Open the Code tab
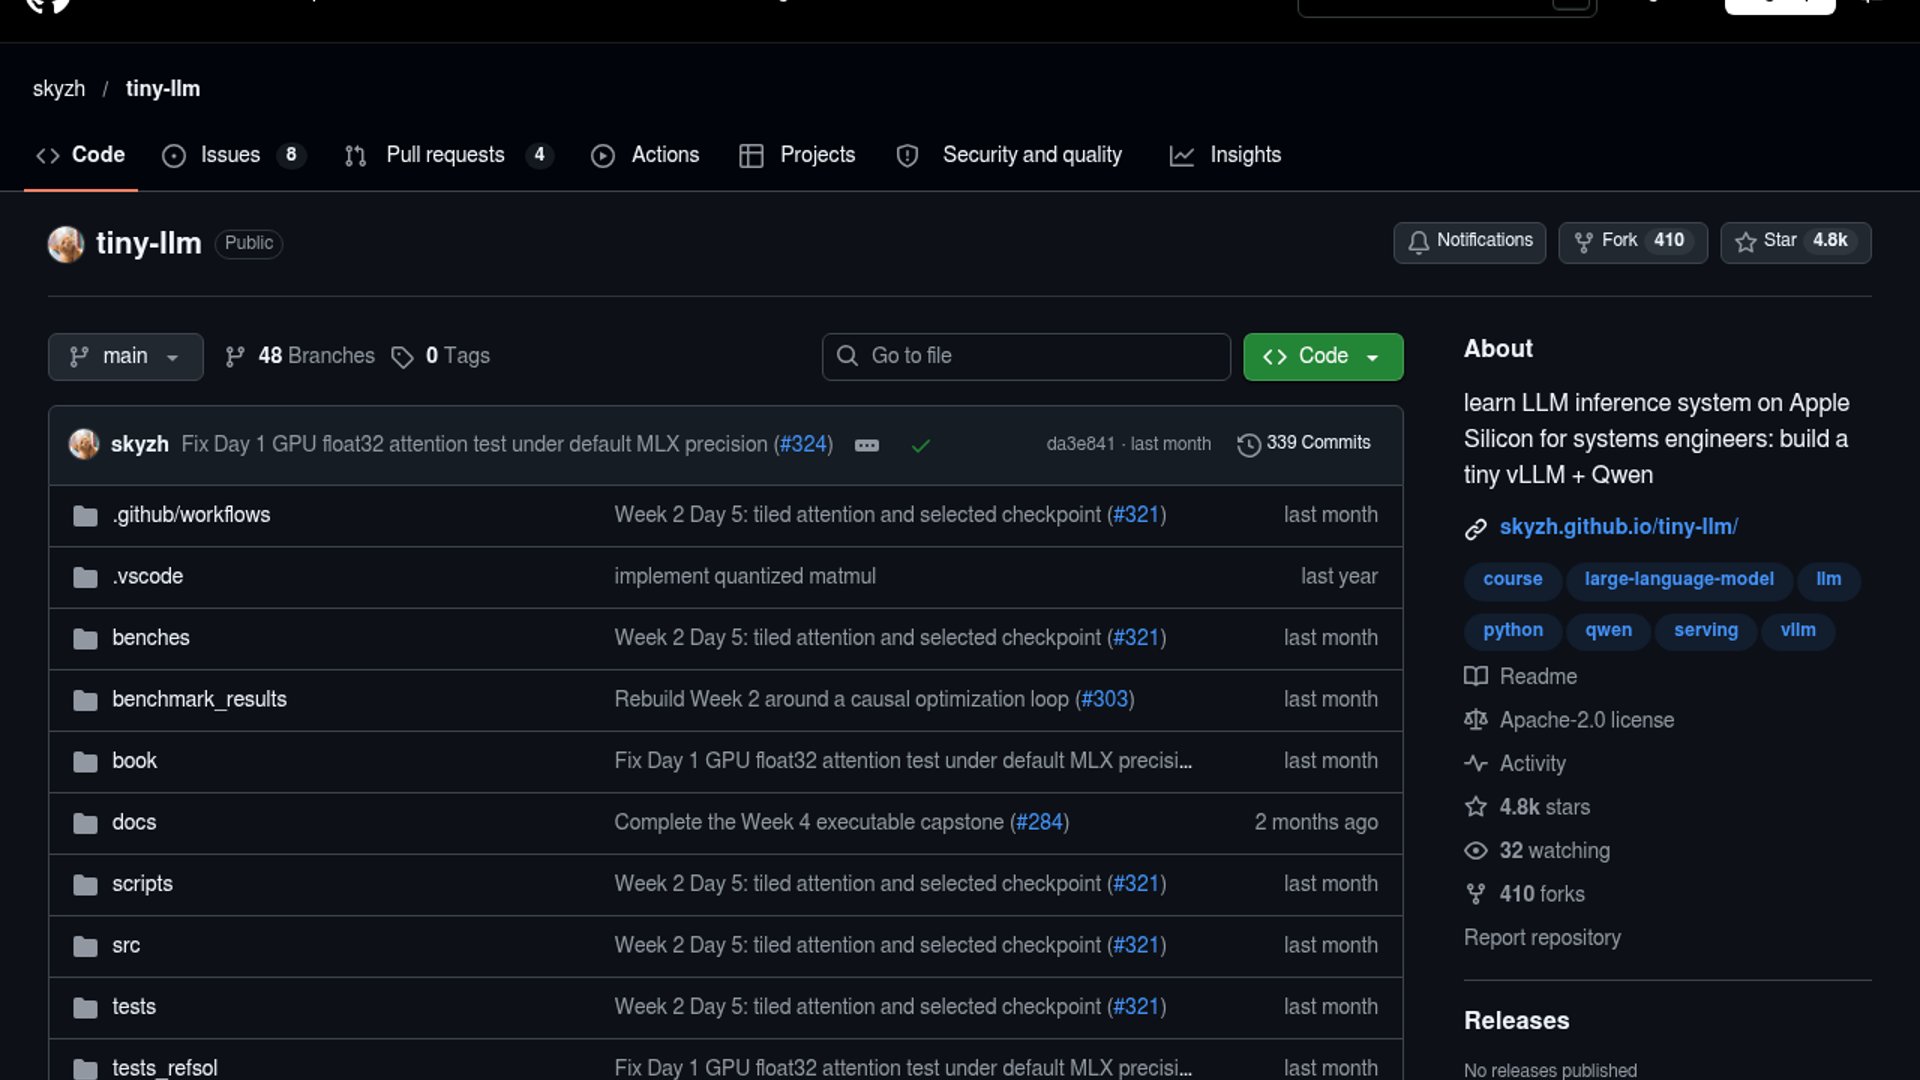The image size is (1920, 1080). [81, 155]
